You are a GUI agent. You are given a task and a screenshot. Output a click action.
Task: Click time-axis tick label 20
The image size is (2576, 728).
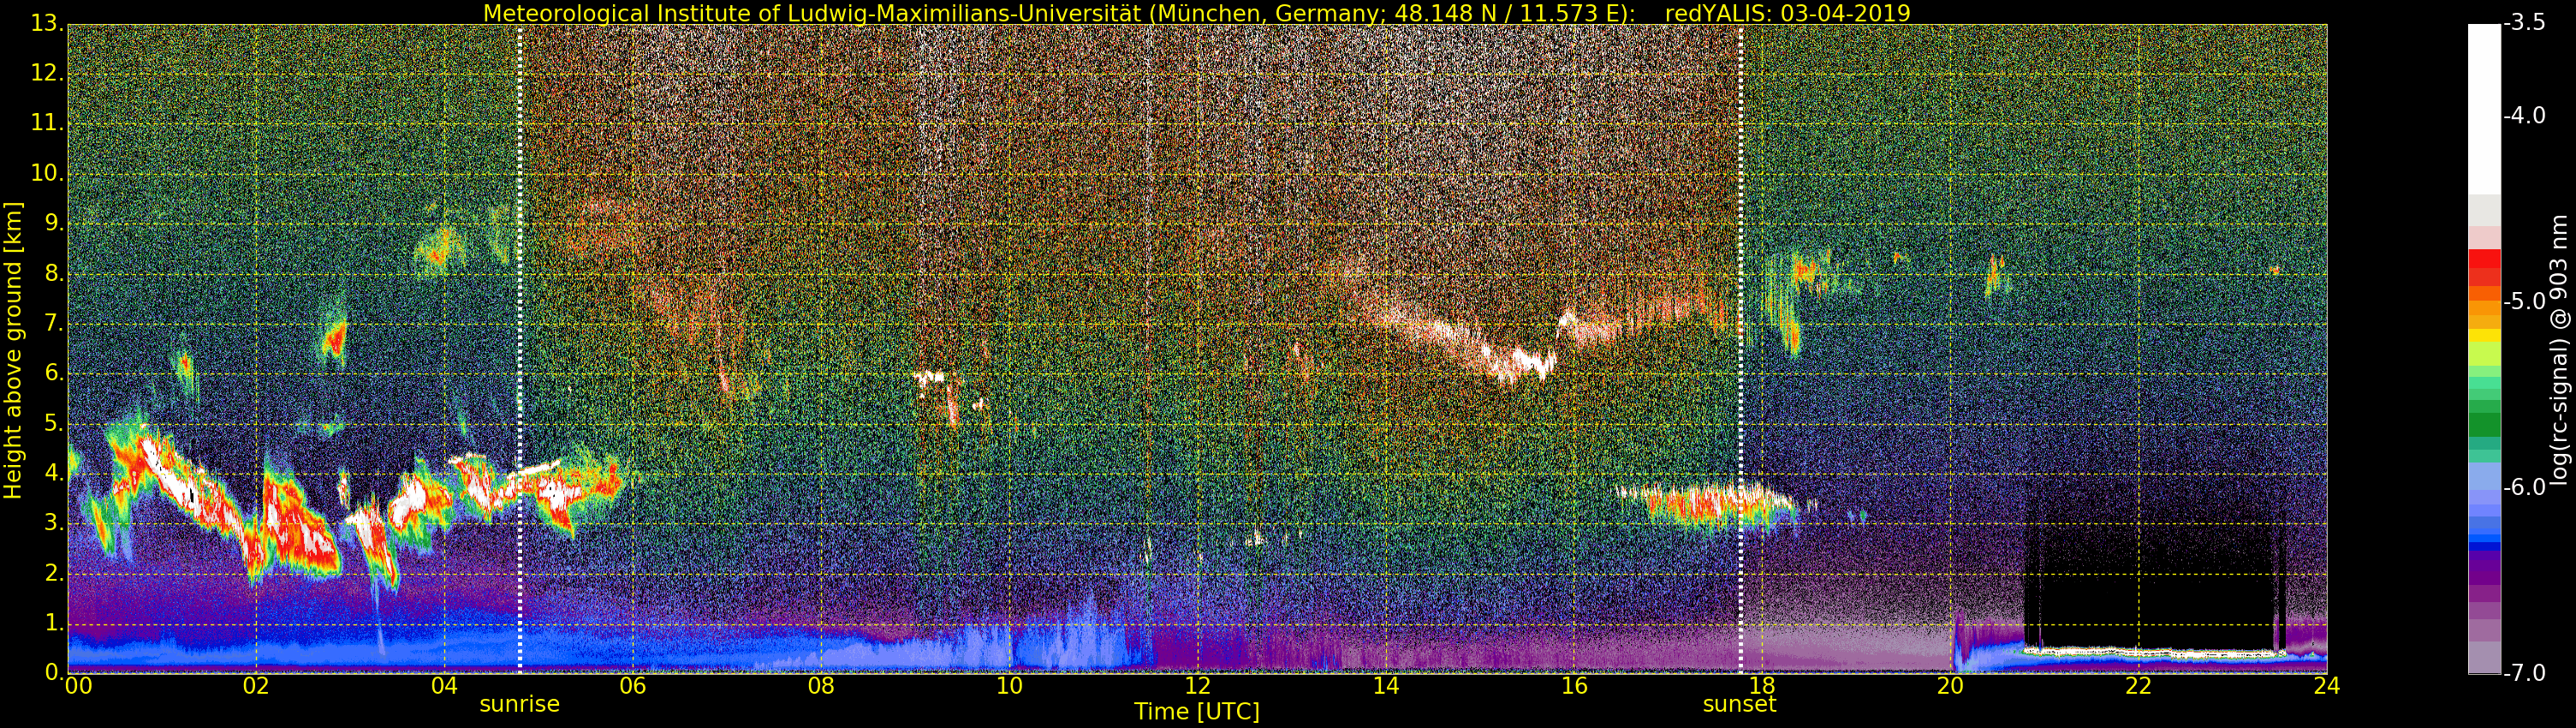pyautogui.click(x=1950, y=686)
